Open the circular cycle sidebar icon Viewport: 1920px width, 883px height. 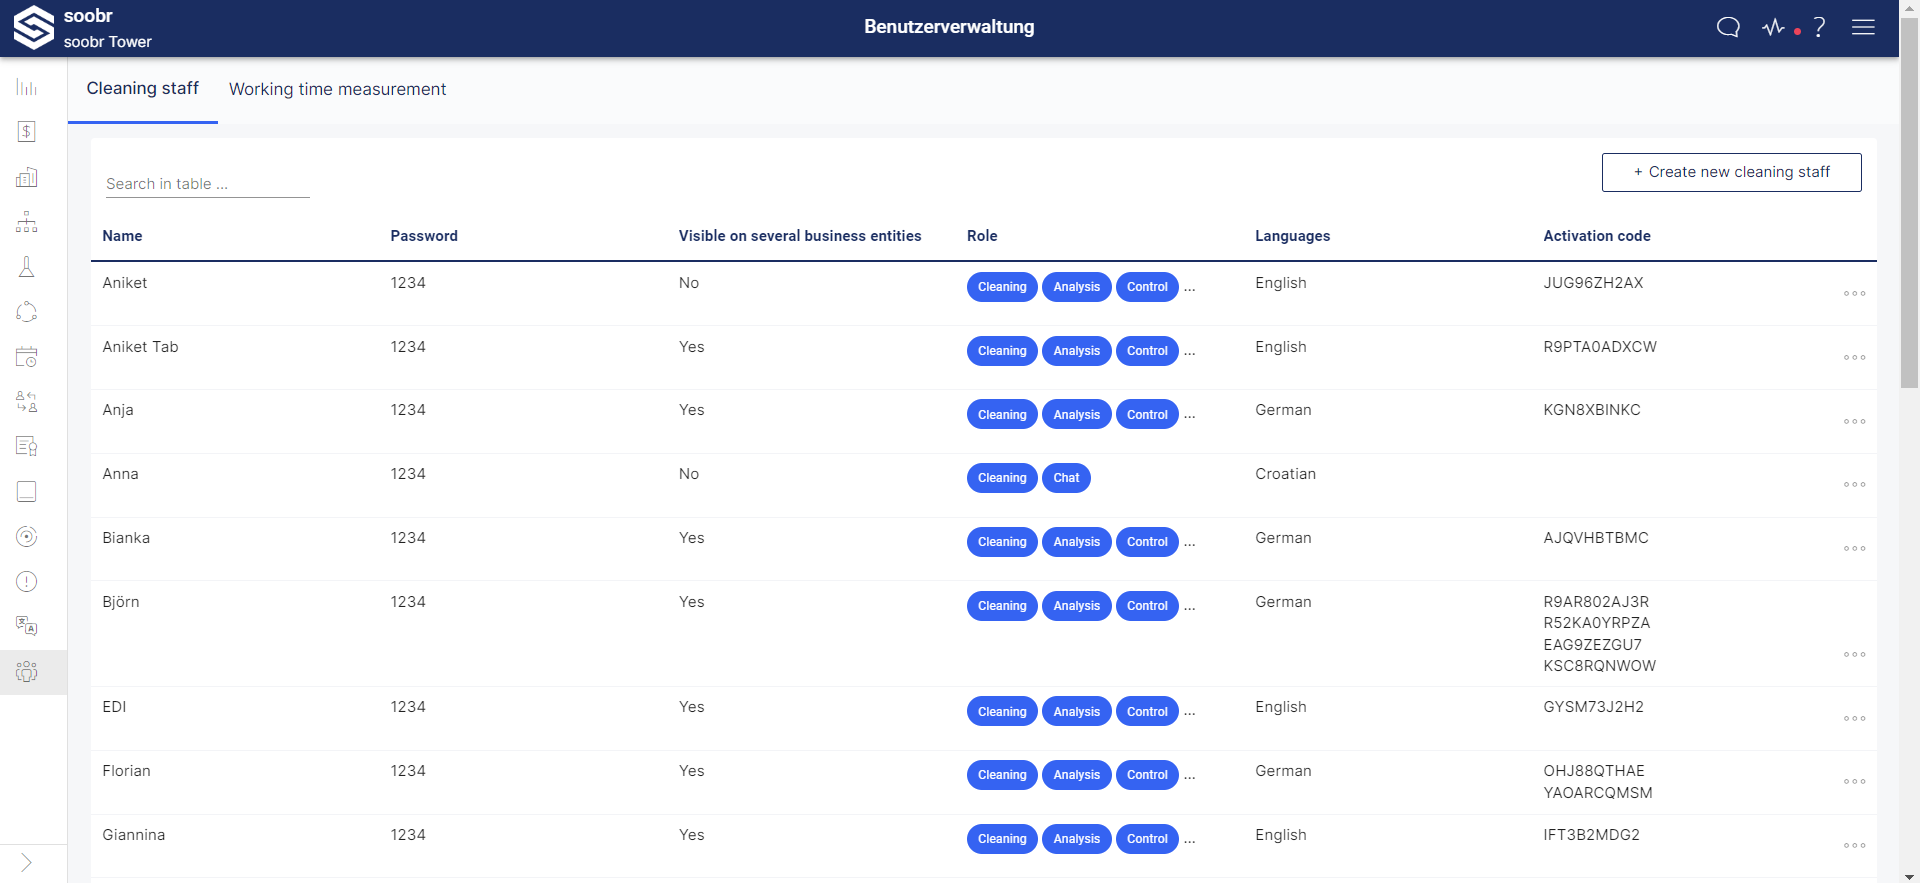click(27, 312)
